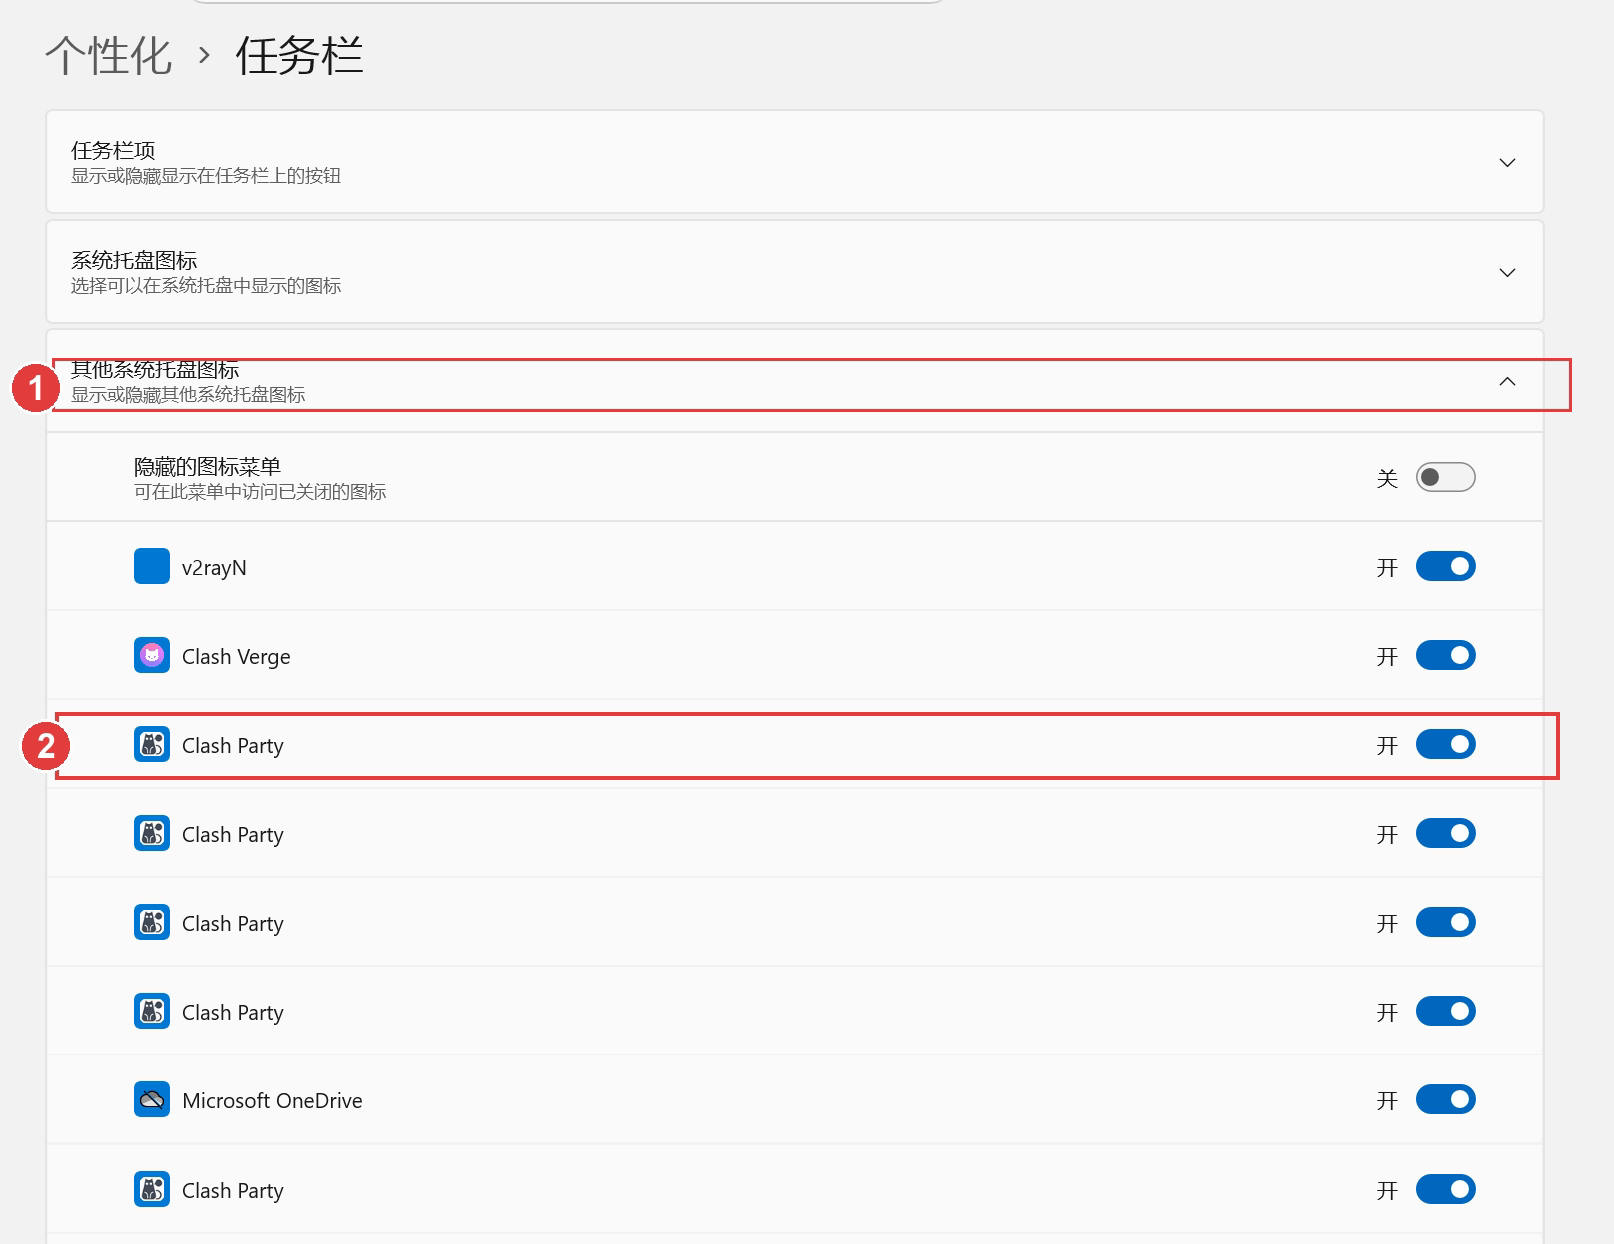Turn on the 隐藏的图标菜单 switch
The width and height of the screenshot is (1614, 1244).
click(1445, 477)
